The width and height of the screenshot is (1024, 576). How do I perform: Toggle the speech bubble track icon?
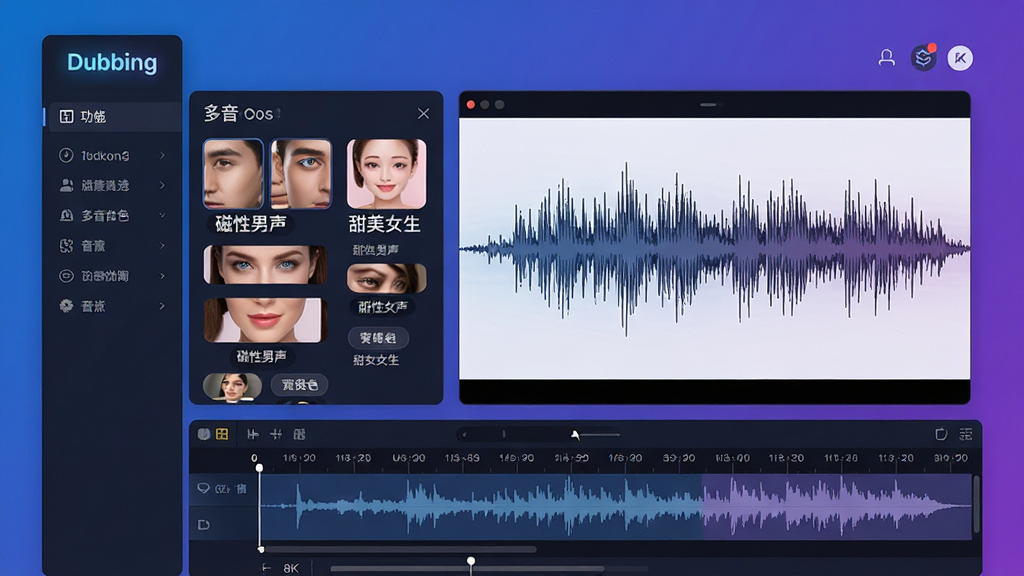tap(203, 488)
